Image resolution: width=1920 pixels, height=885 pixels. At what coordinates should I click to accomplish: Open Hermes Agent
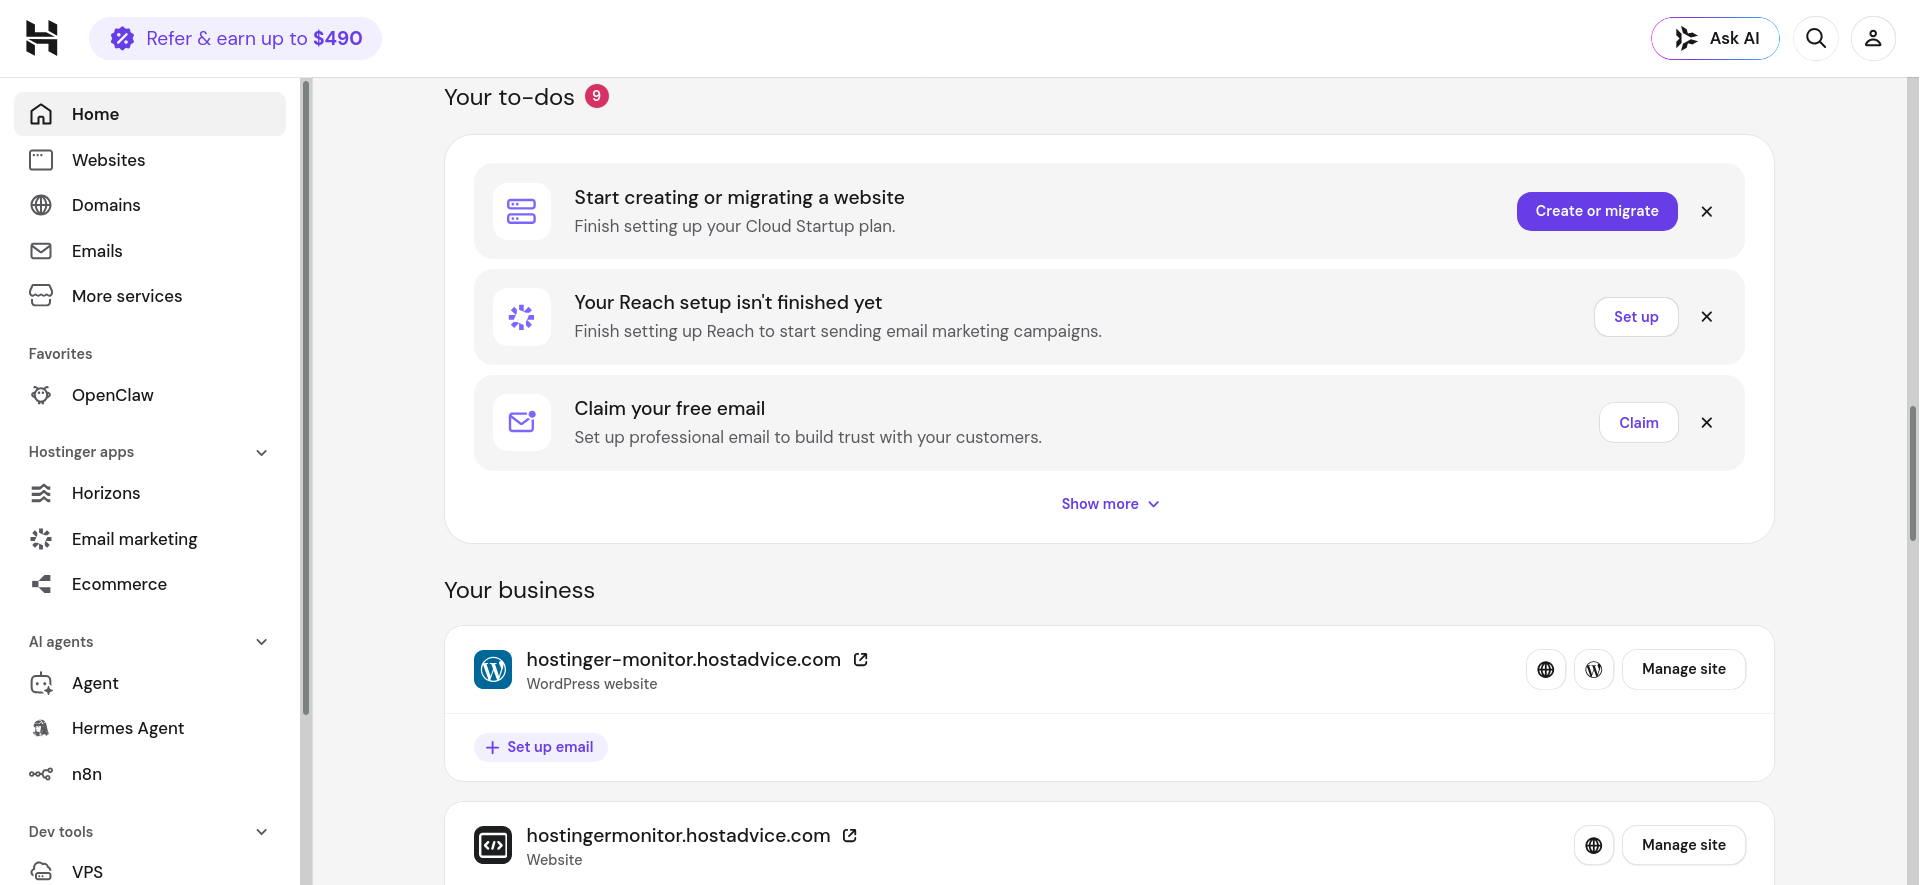pyautogui.click(x=150, y=728)
